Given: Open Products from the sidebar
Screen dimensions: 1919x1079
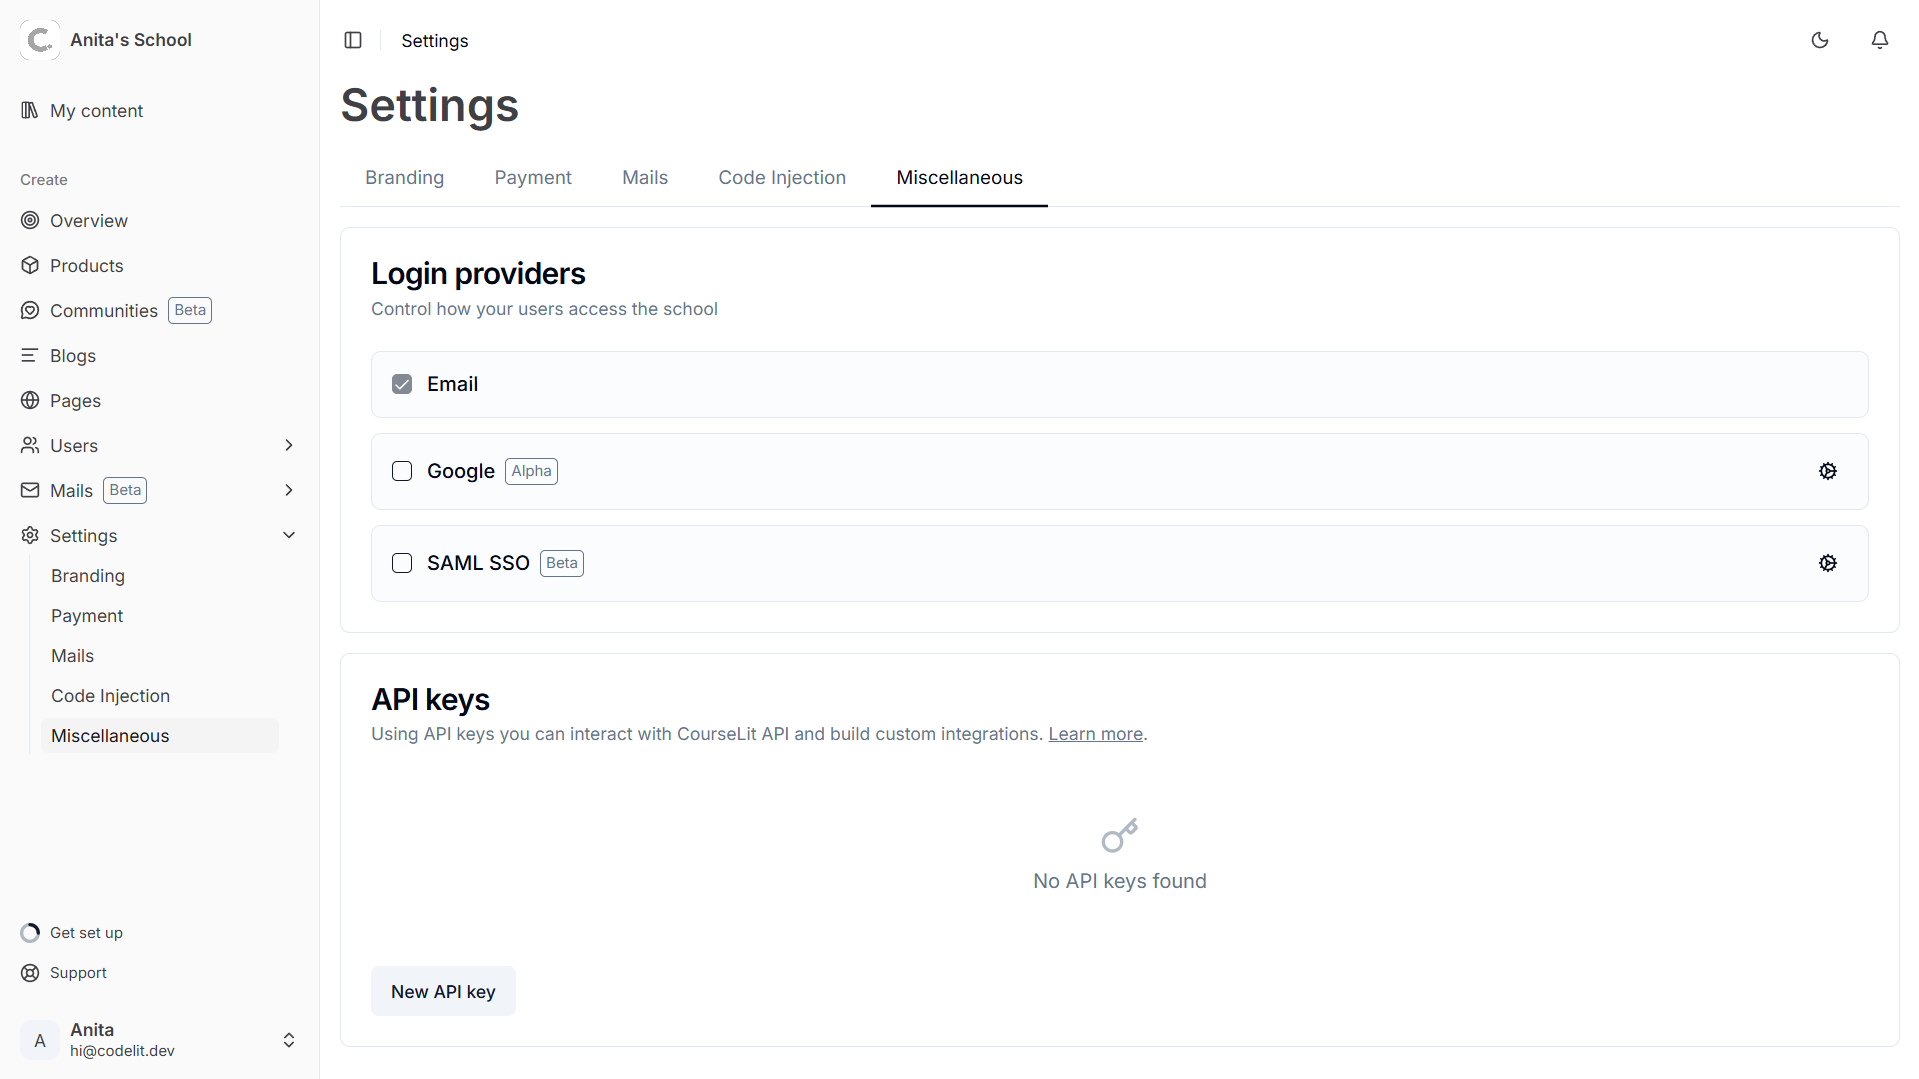Looking at the screenshot, I should [x=86, y=265].
